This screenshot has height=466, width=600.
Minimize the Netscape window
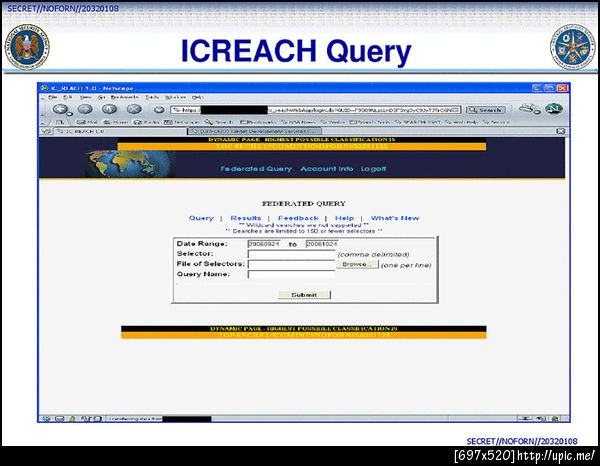point(537,88)
